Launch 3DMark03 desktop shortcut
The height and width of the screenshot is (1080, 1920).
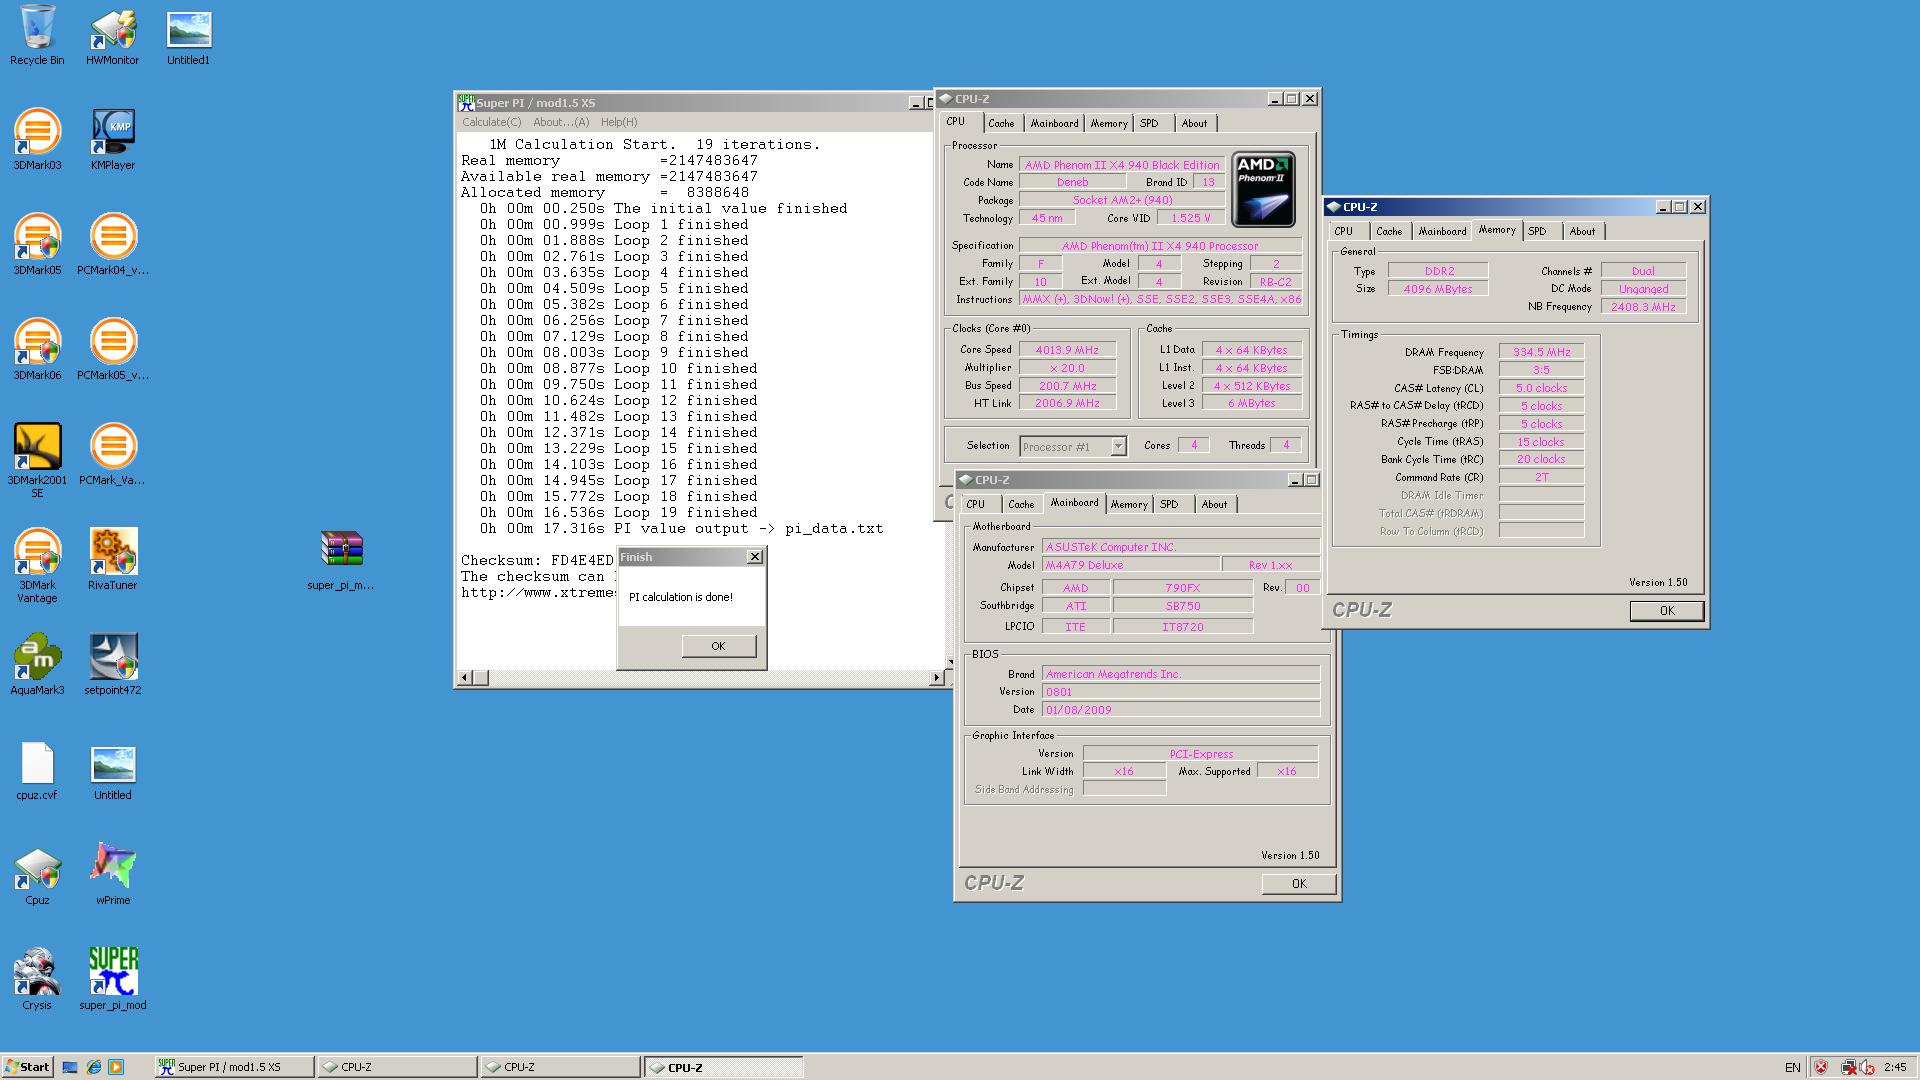37,139
